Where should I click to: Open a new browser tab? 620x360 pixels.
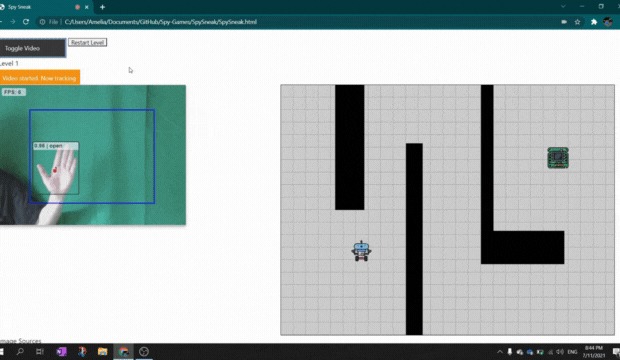click(102, 7)
